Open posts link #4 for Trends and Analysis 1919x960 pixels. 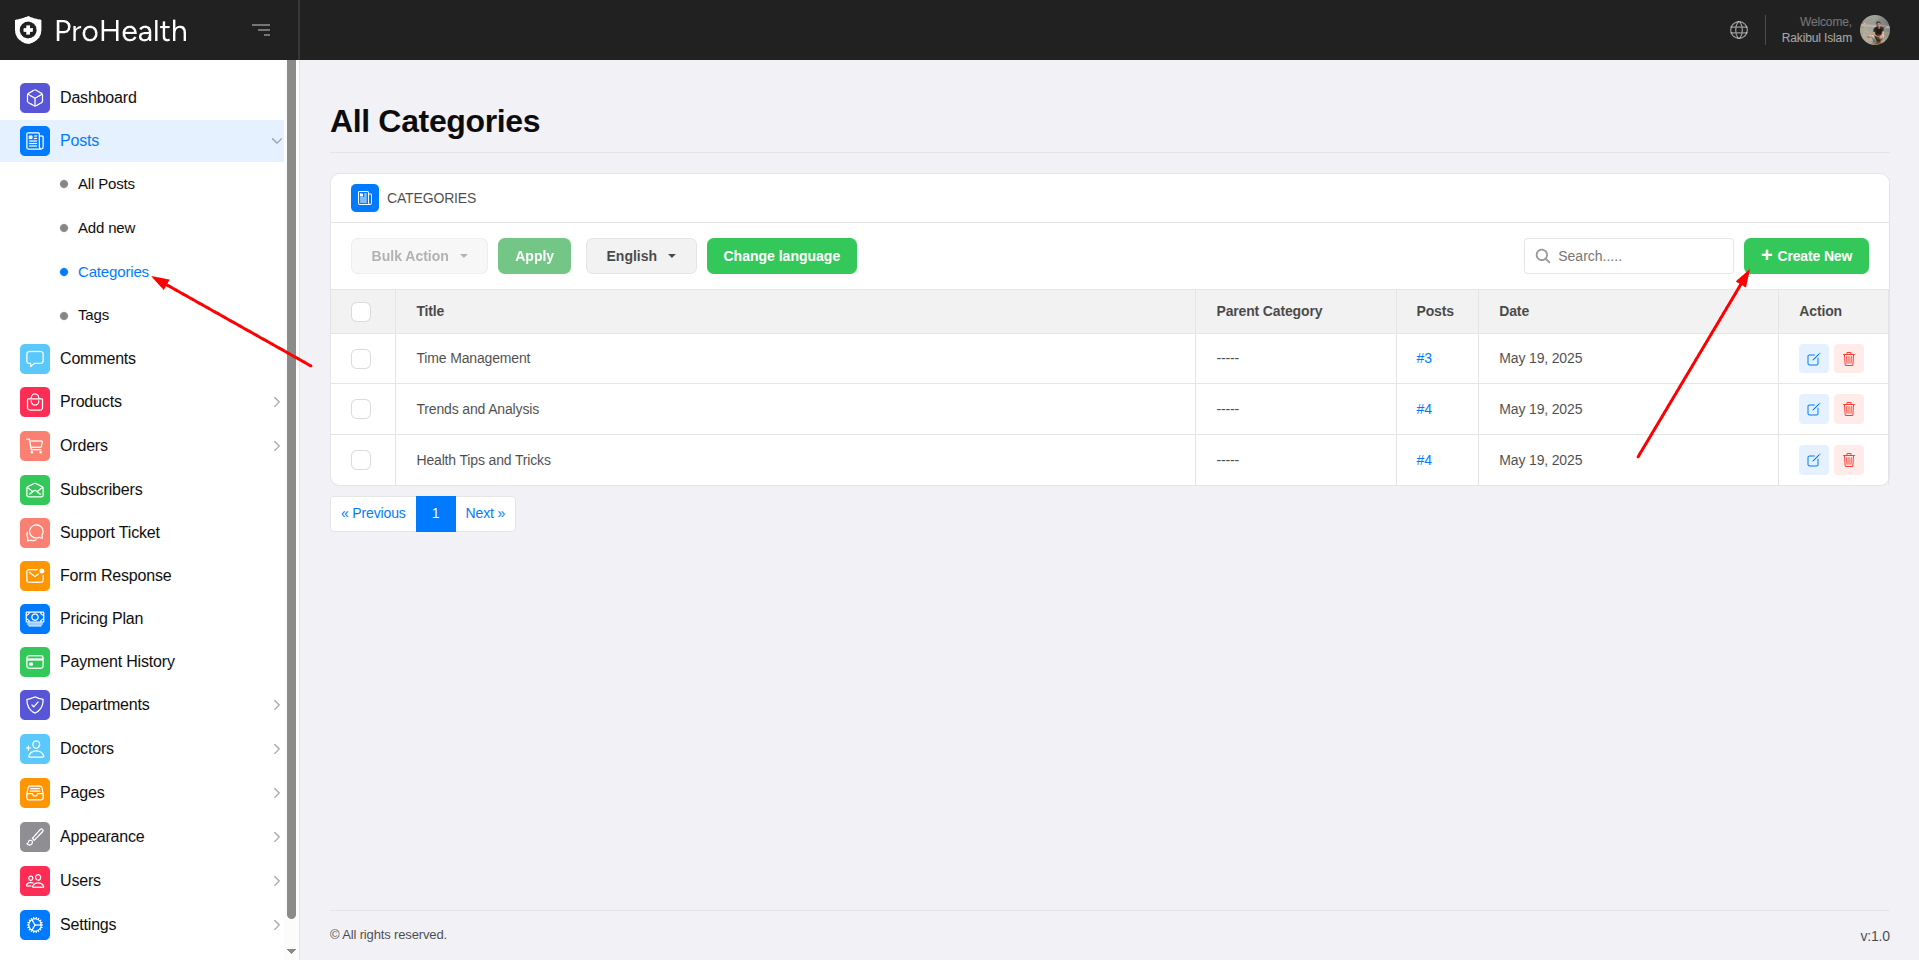click(x=1424, y=409)
